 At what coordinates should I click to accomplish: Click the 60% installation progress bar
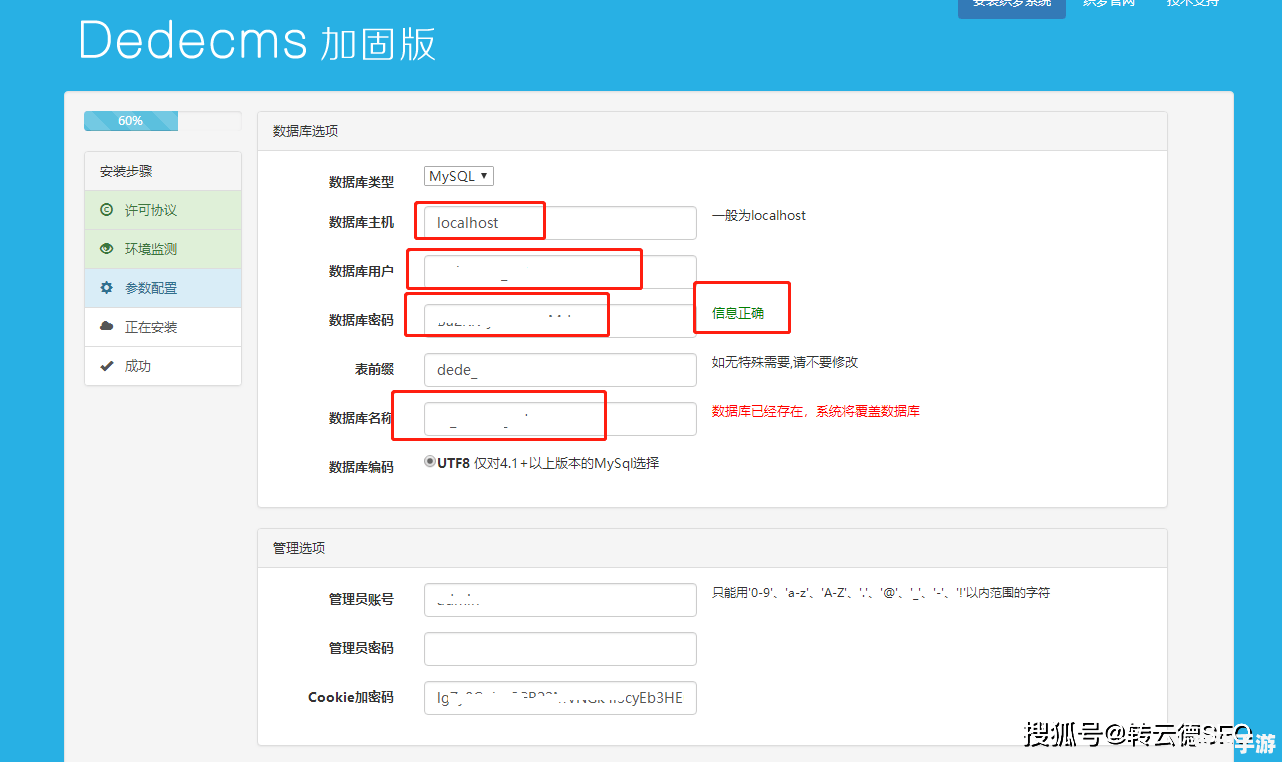coord(162,121)
